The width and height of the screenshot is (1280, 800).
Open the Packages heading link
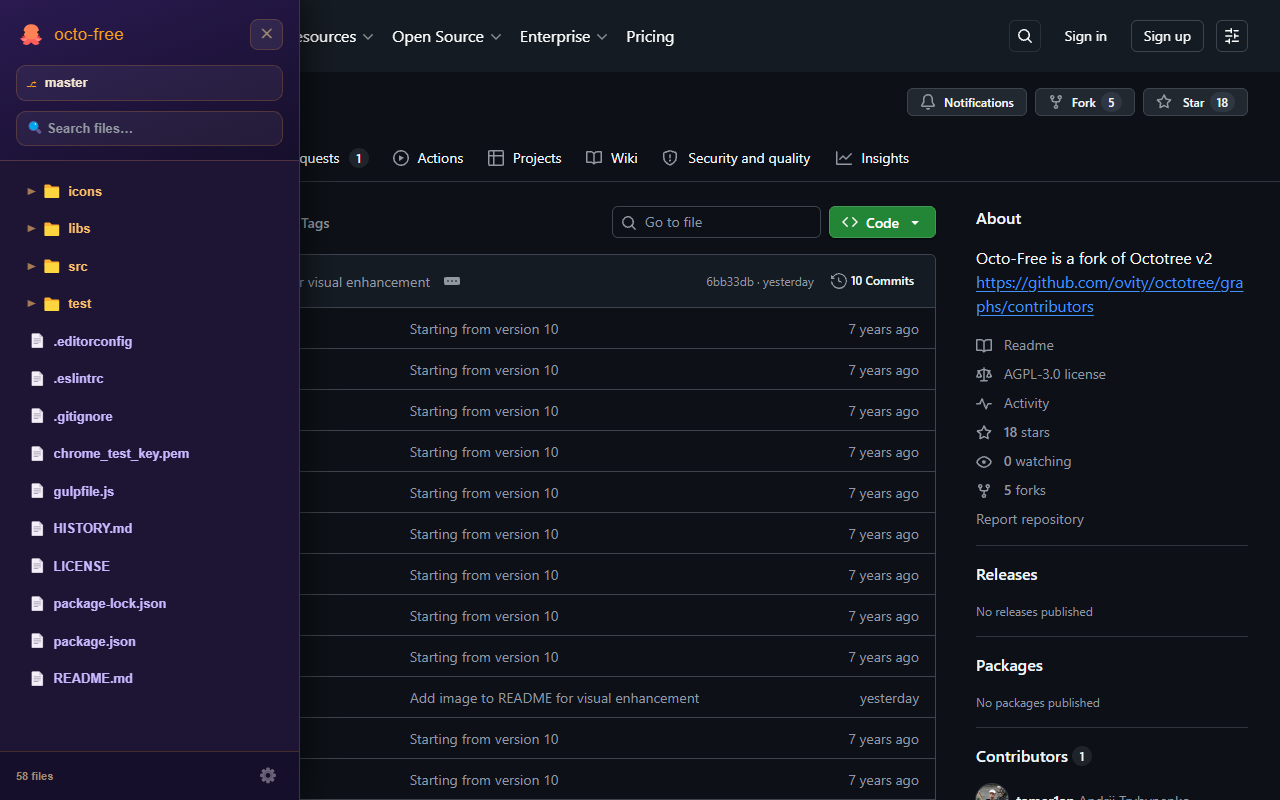[1009, 665]
